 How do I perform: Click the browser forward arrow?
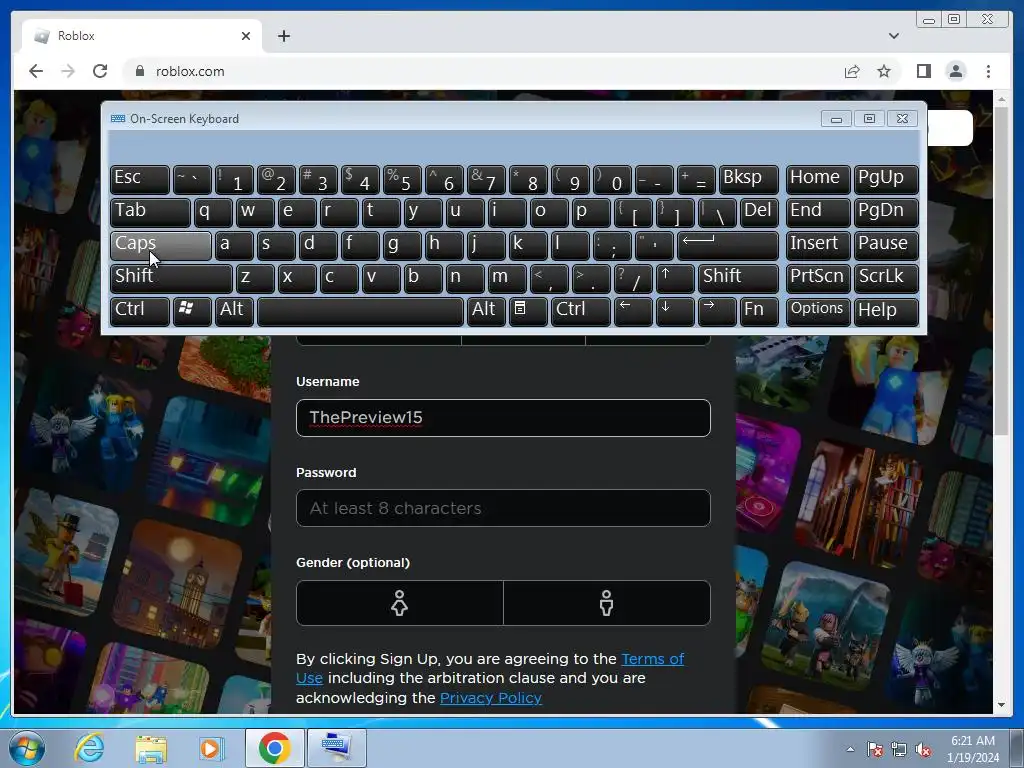click(68, 71)
